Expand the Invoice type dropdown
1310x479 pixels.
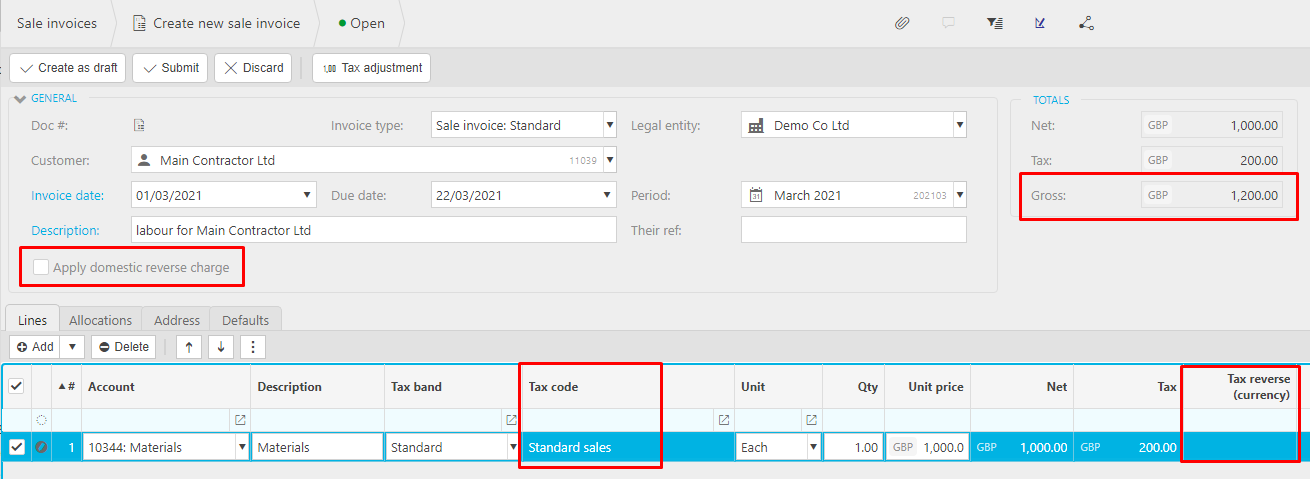coord(609,126)
